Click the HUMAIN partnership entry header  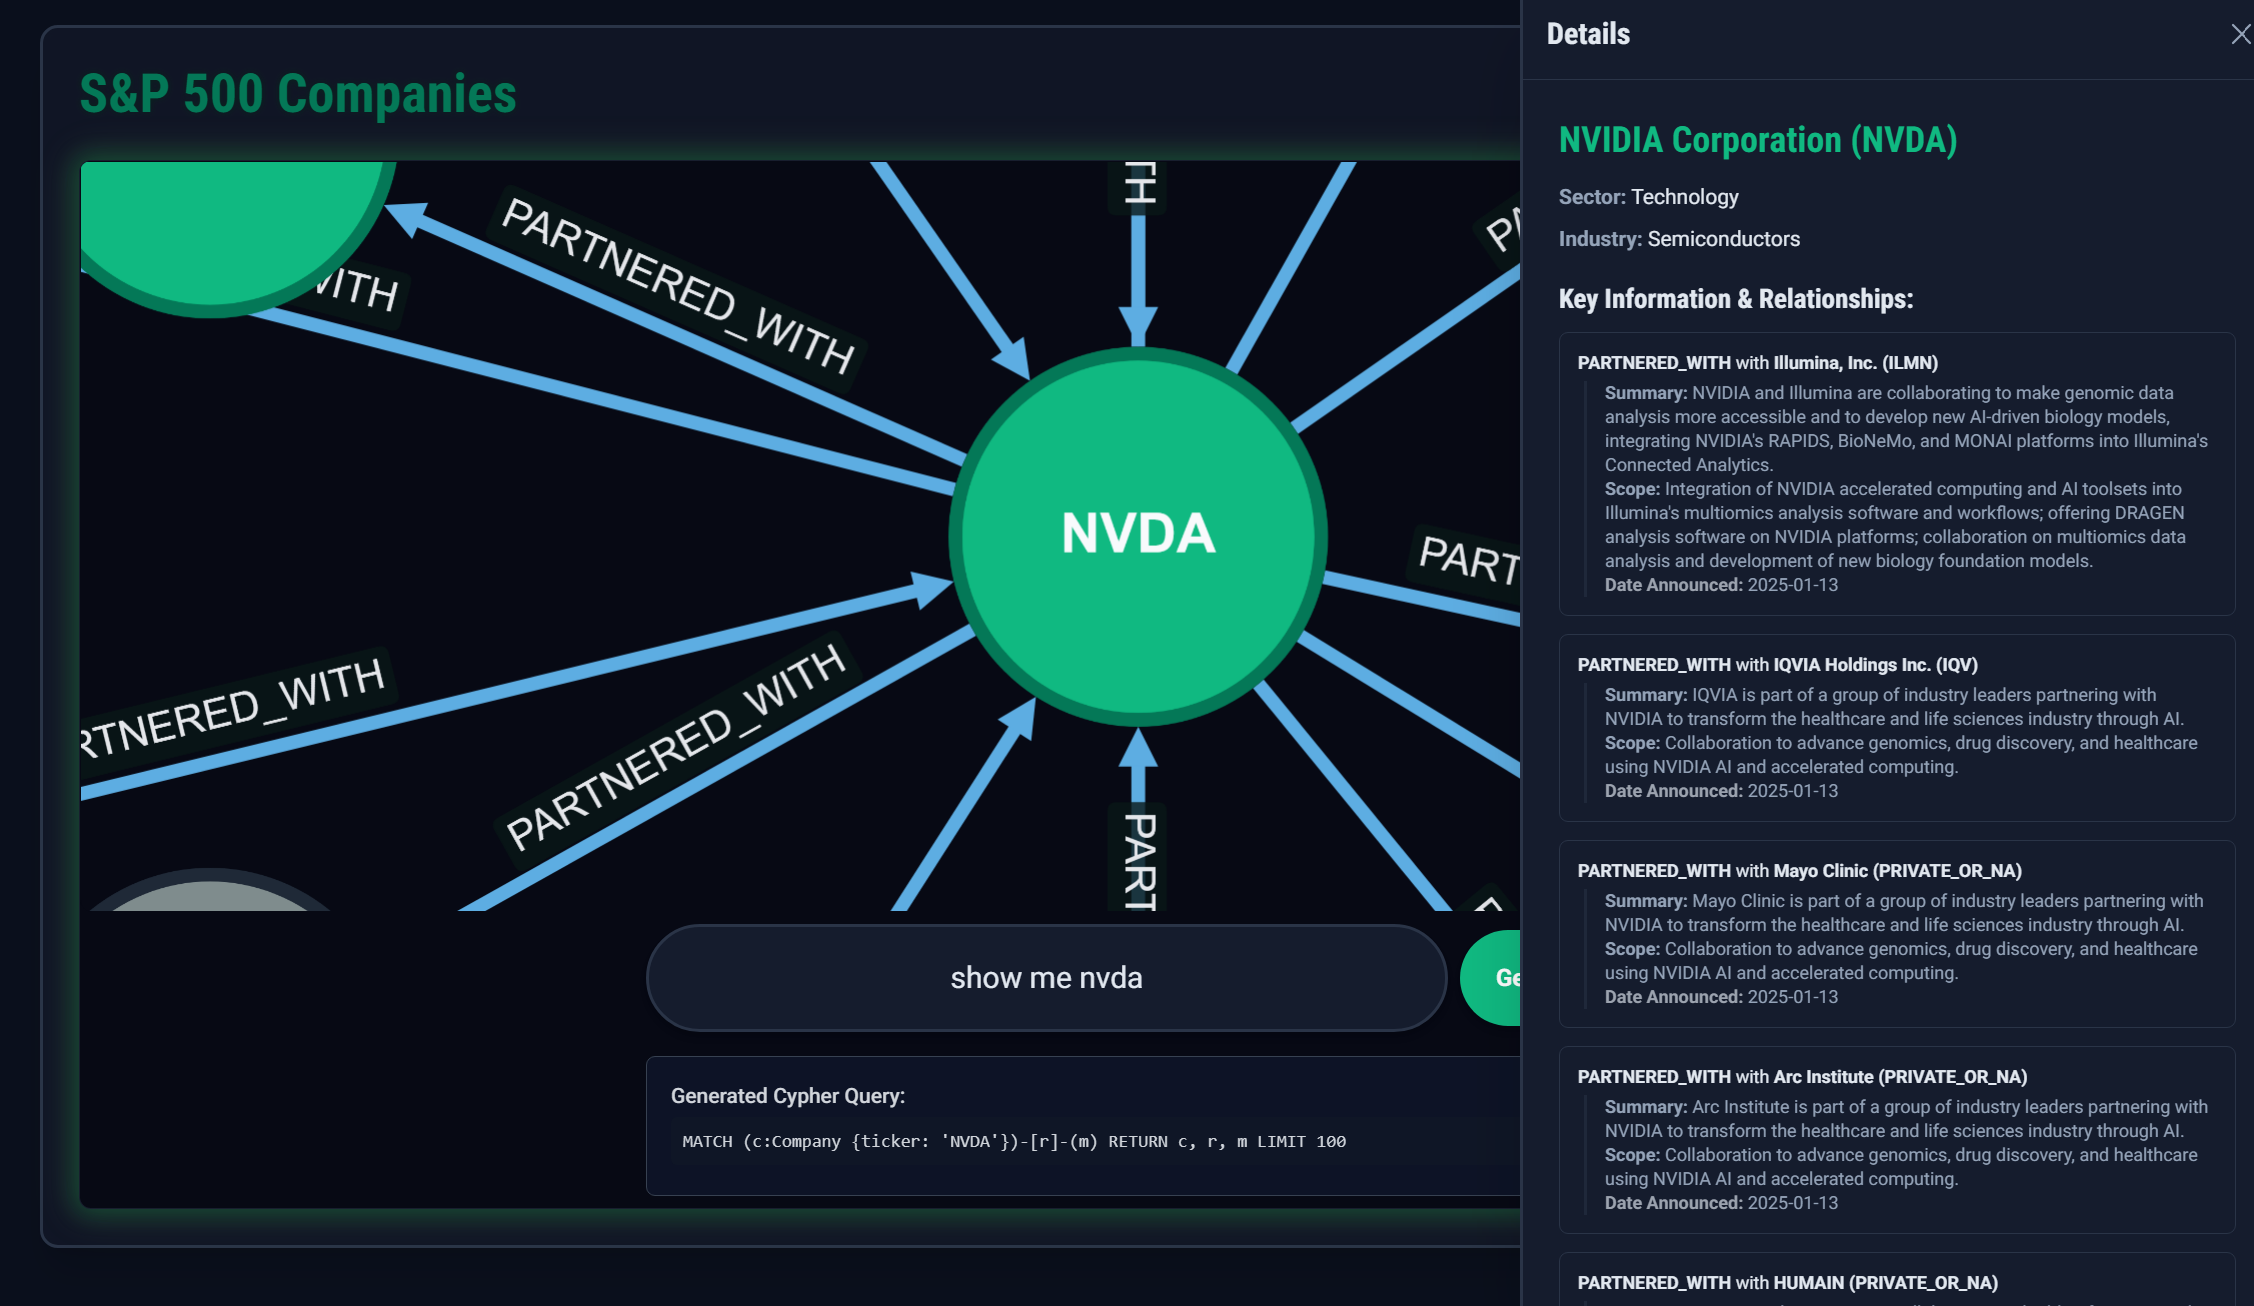pyautogui.click(x=1787, y=1282)
